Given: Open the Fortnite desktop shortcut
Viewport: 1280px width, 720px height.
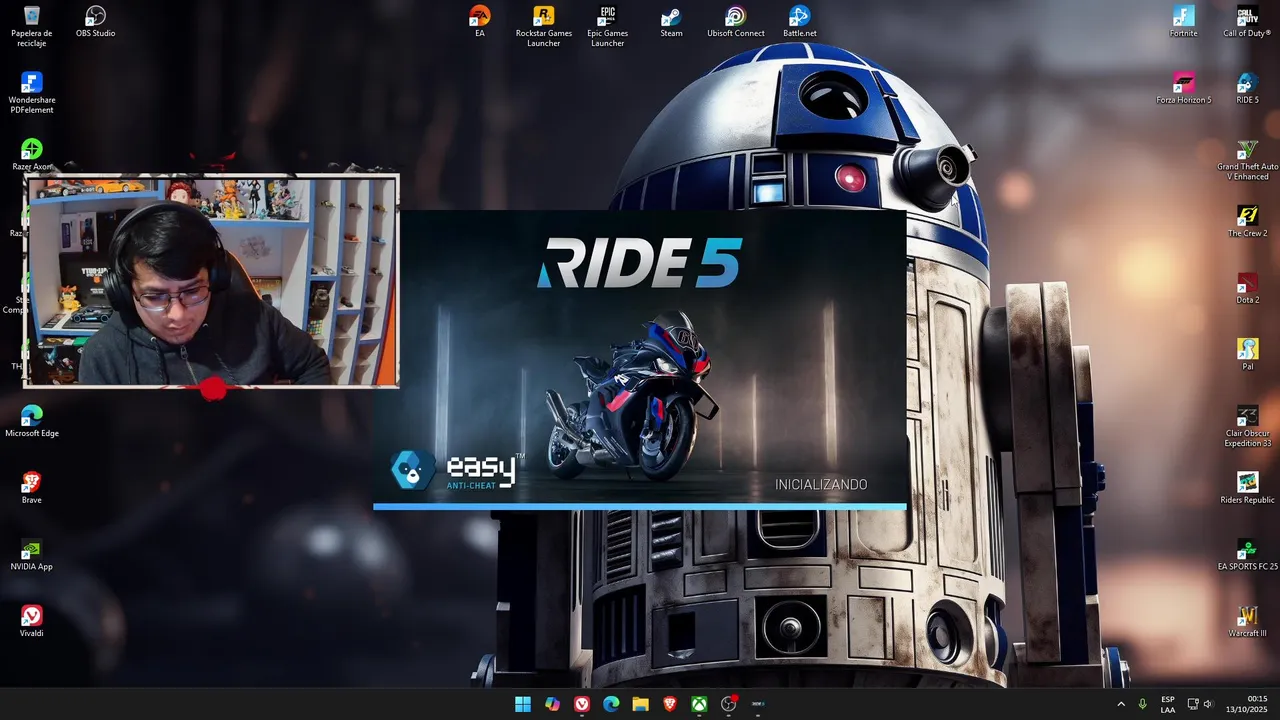Looking at the screenshot, I should tap(1184, 22).
